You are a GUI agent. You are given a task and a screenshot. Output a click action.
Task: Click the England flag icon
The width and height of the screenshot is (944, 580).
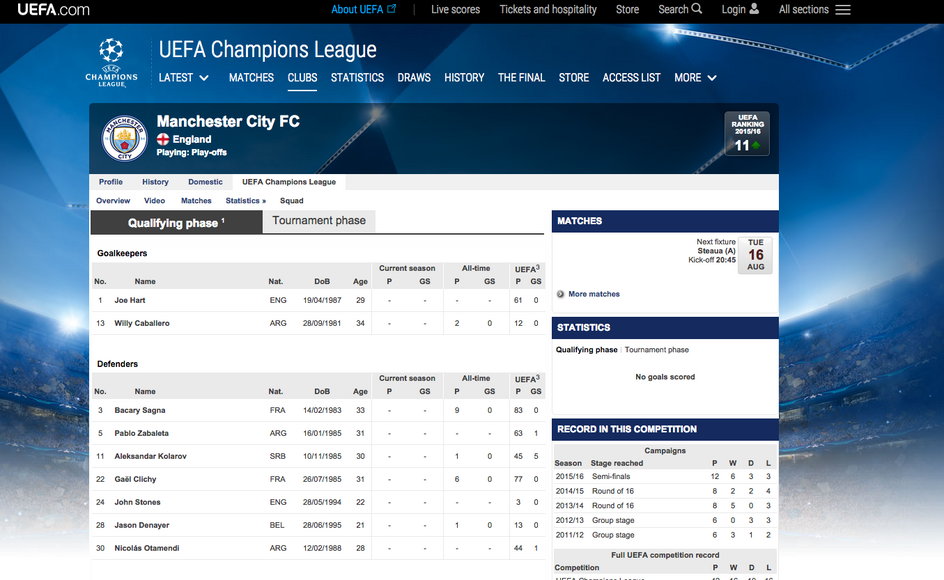(x=163, y=139)
